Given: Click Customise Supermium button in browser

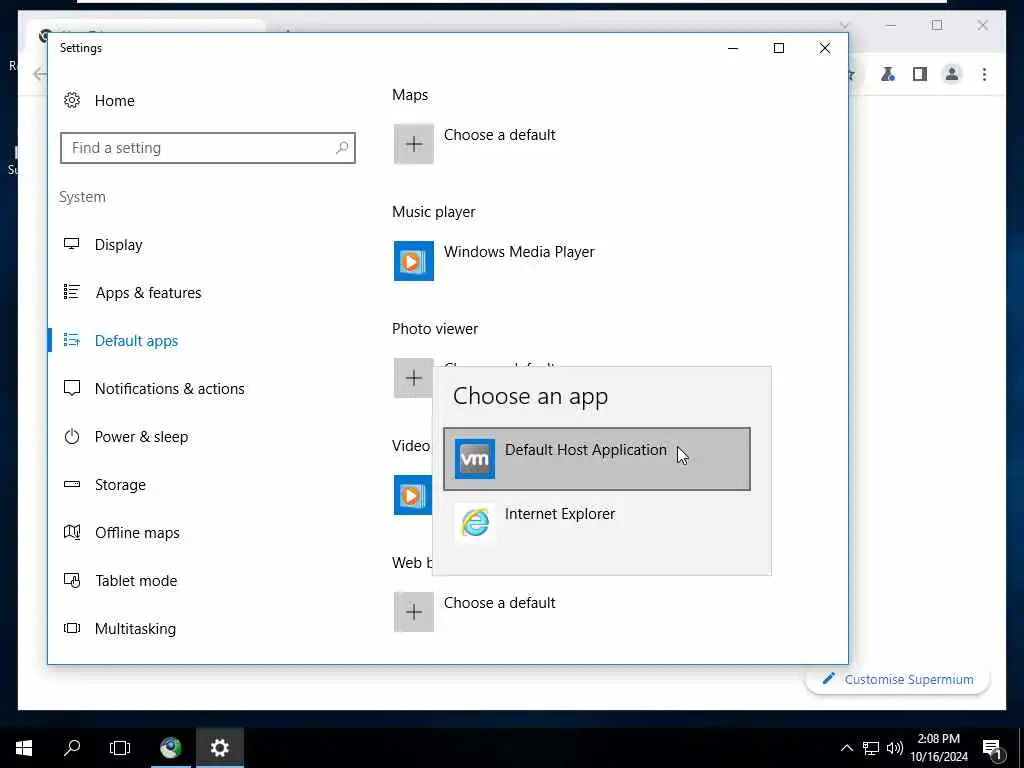Looking at the screenshot, I should tap(898, 680).
